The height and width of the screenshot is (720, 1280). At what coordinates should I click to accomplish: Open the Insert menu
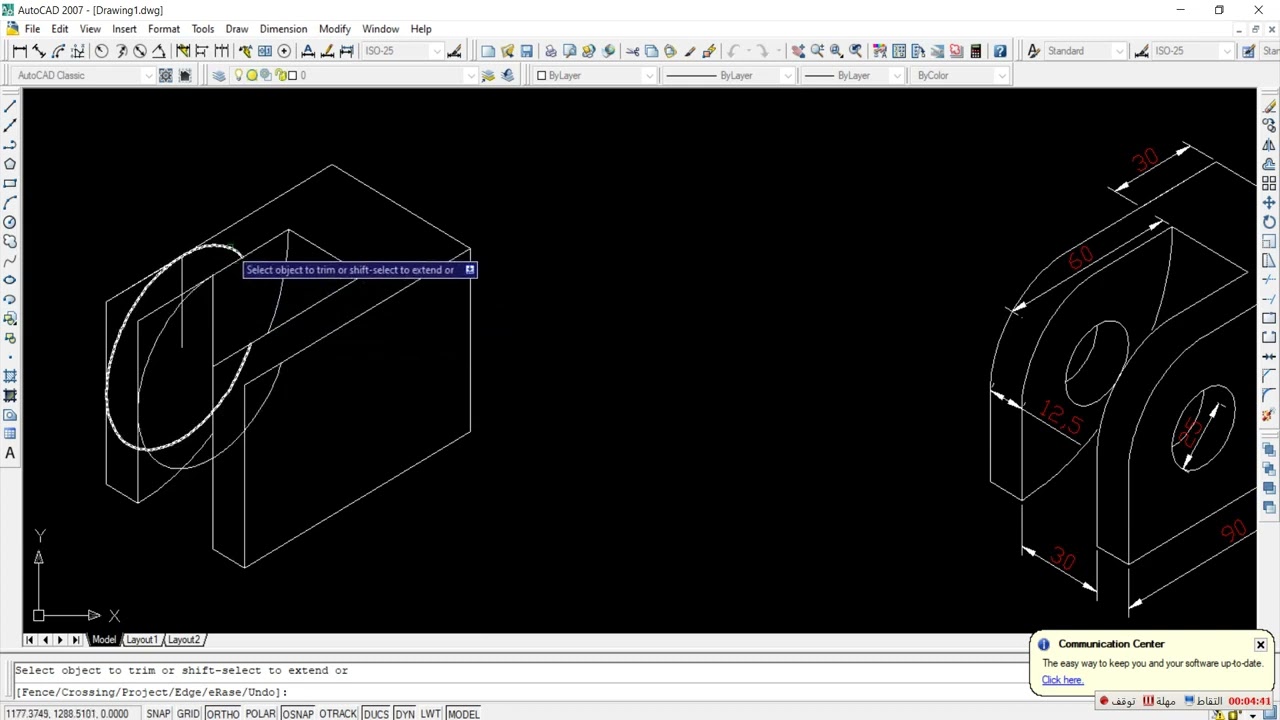(124, 29)
